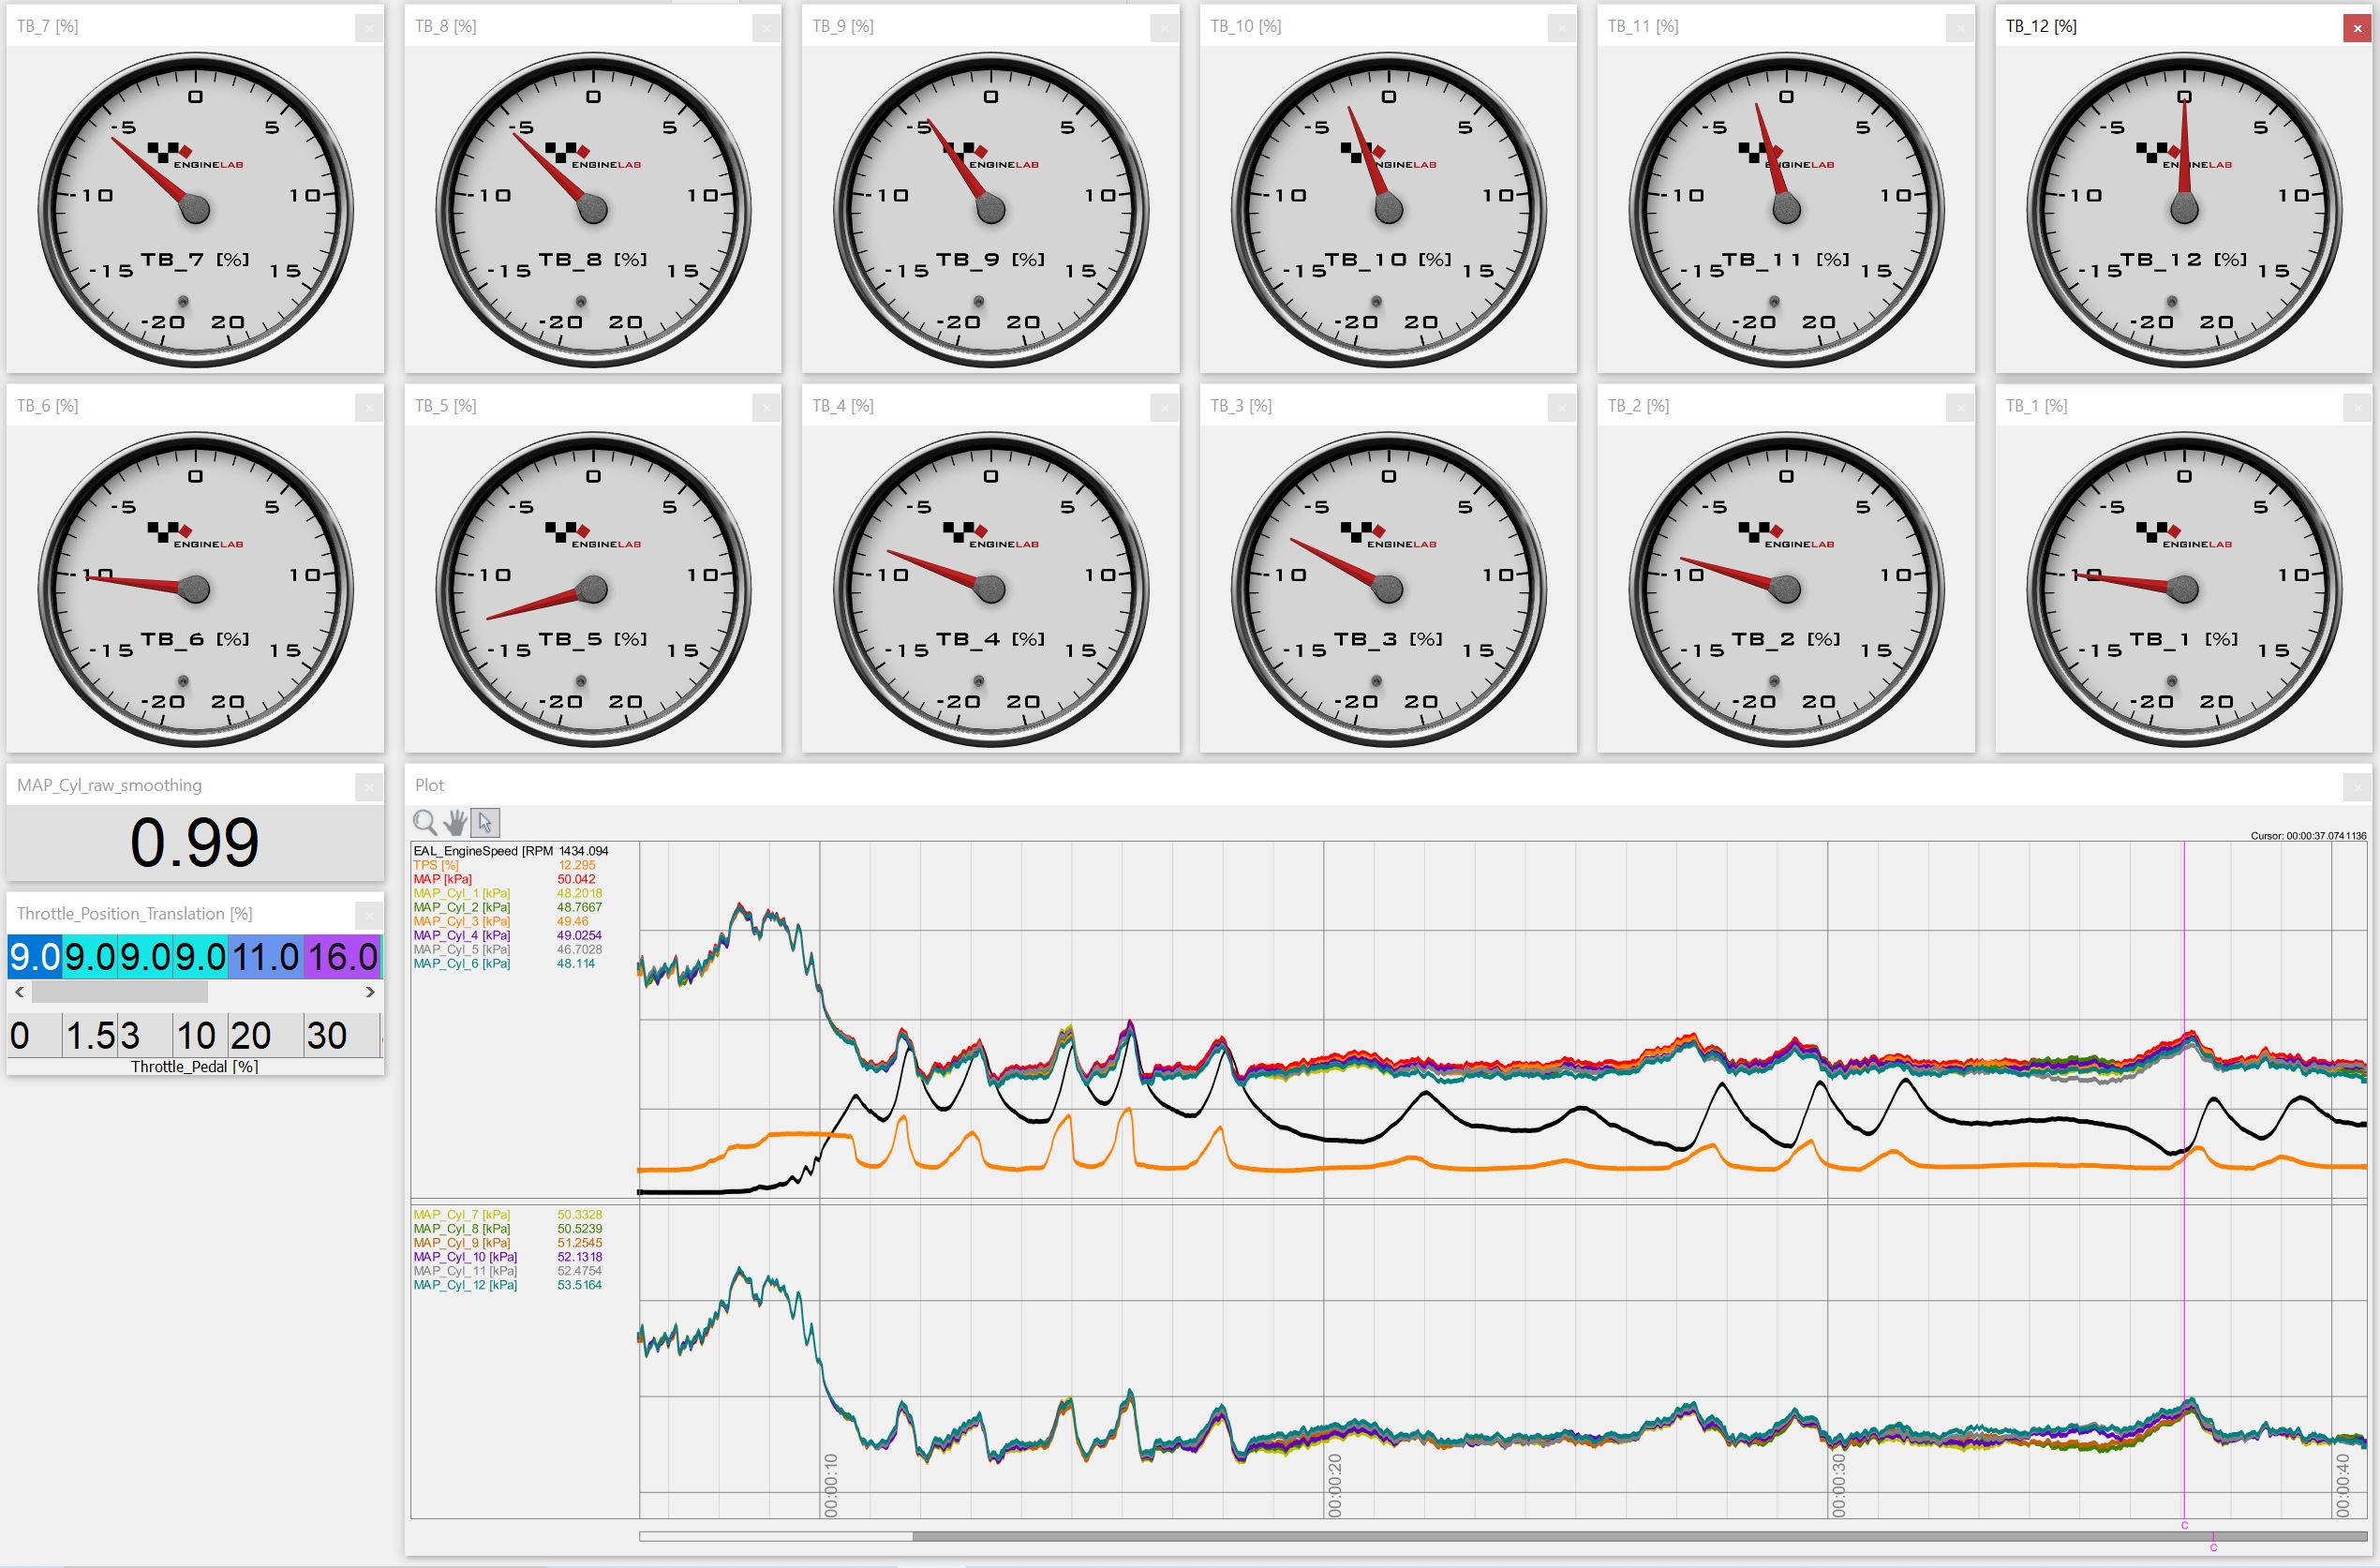Select the 16.0 purple table cell
The image size is (2380, 1568).
pyautogui.click(x=342, y=957)
